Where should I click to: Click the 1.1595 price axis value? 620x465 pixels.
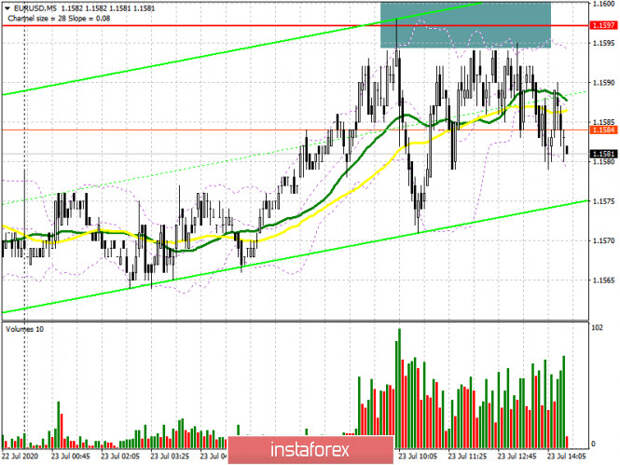[603, 43]
